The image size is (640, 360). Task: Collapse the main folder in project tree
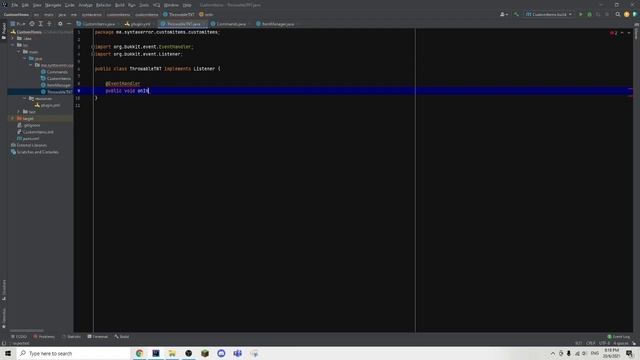click(19, 52)
